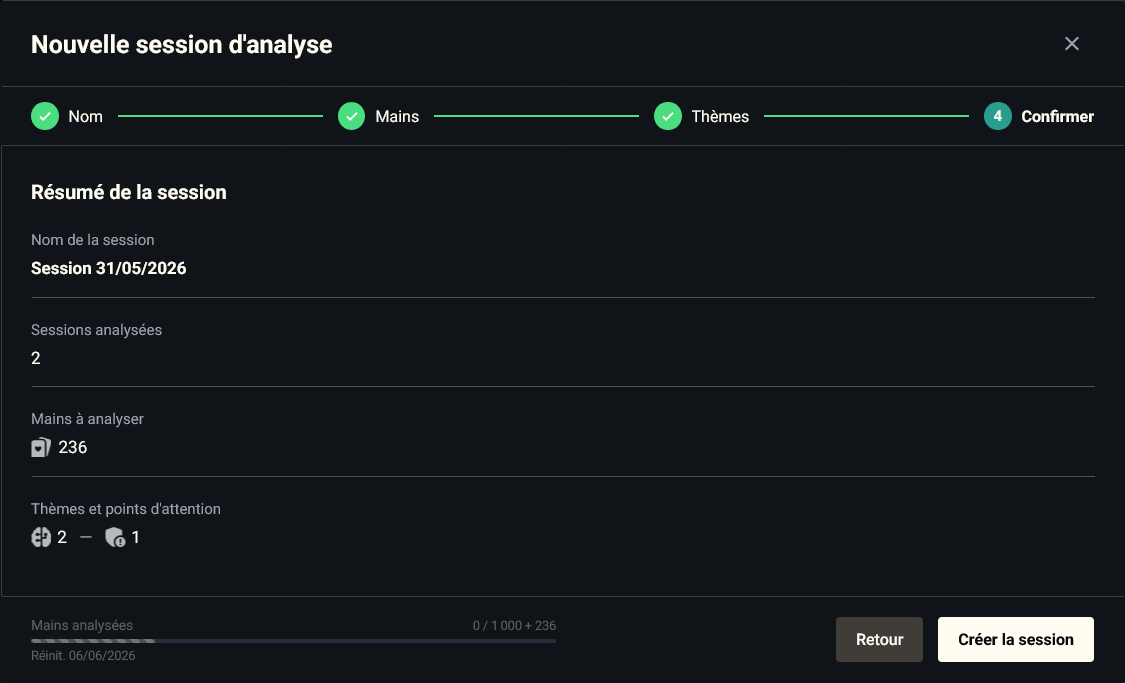Image resolution: width=1125 pixels, height=683 pixels.
Task: Click the step 4 Confirmer circle badge
Action: pyautogui.click(x=998, y=116)
